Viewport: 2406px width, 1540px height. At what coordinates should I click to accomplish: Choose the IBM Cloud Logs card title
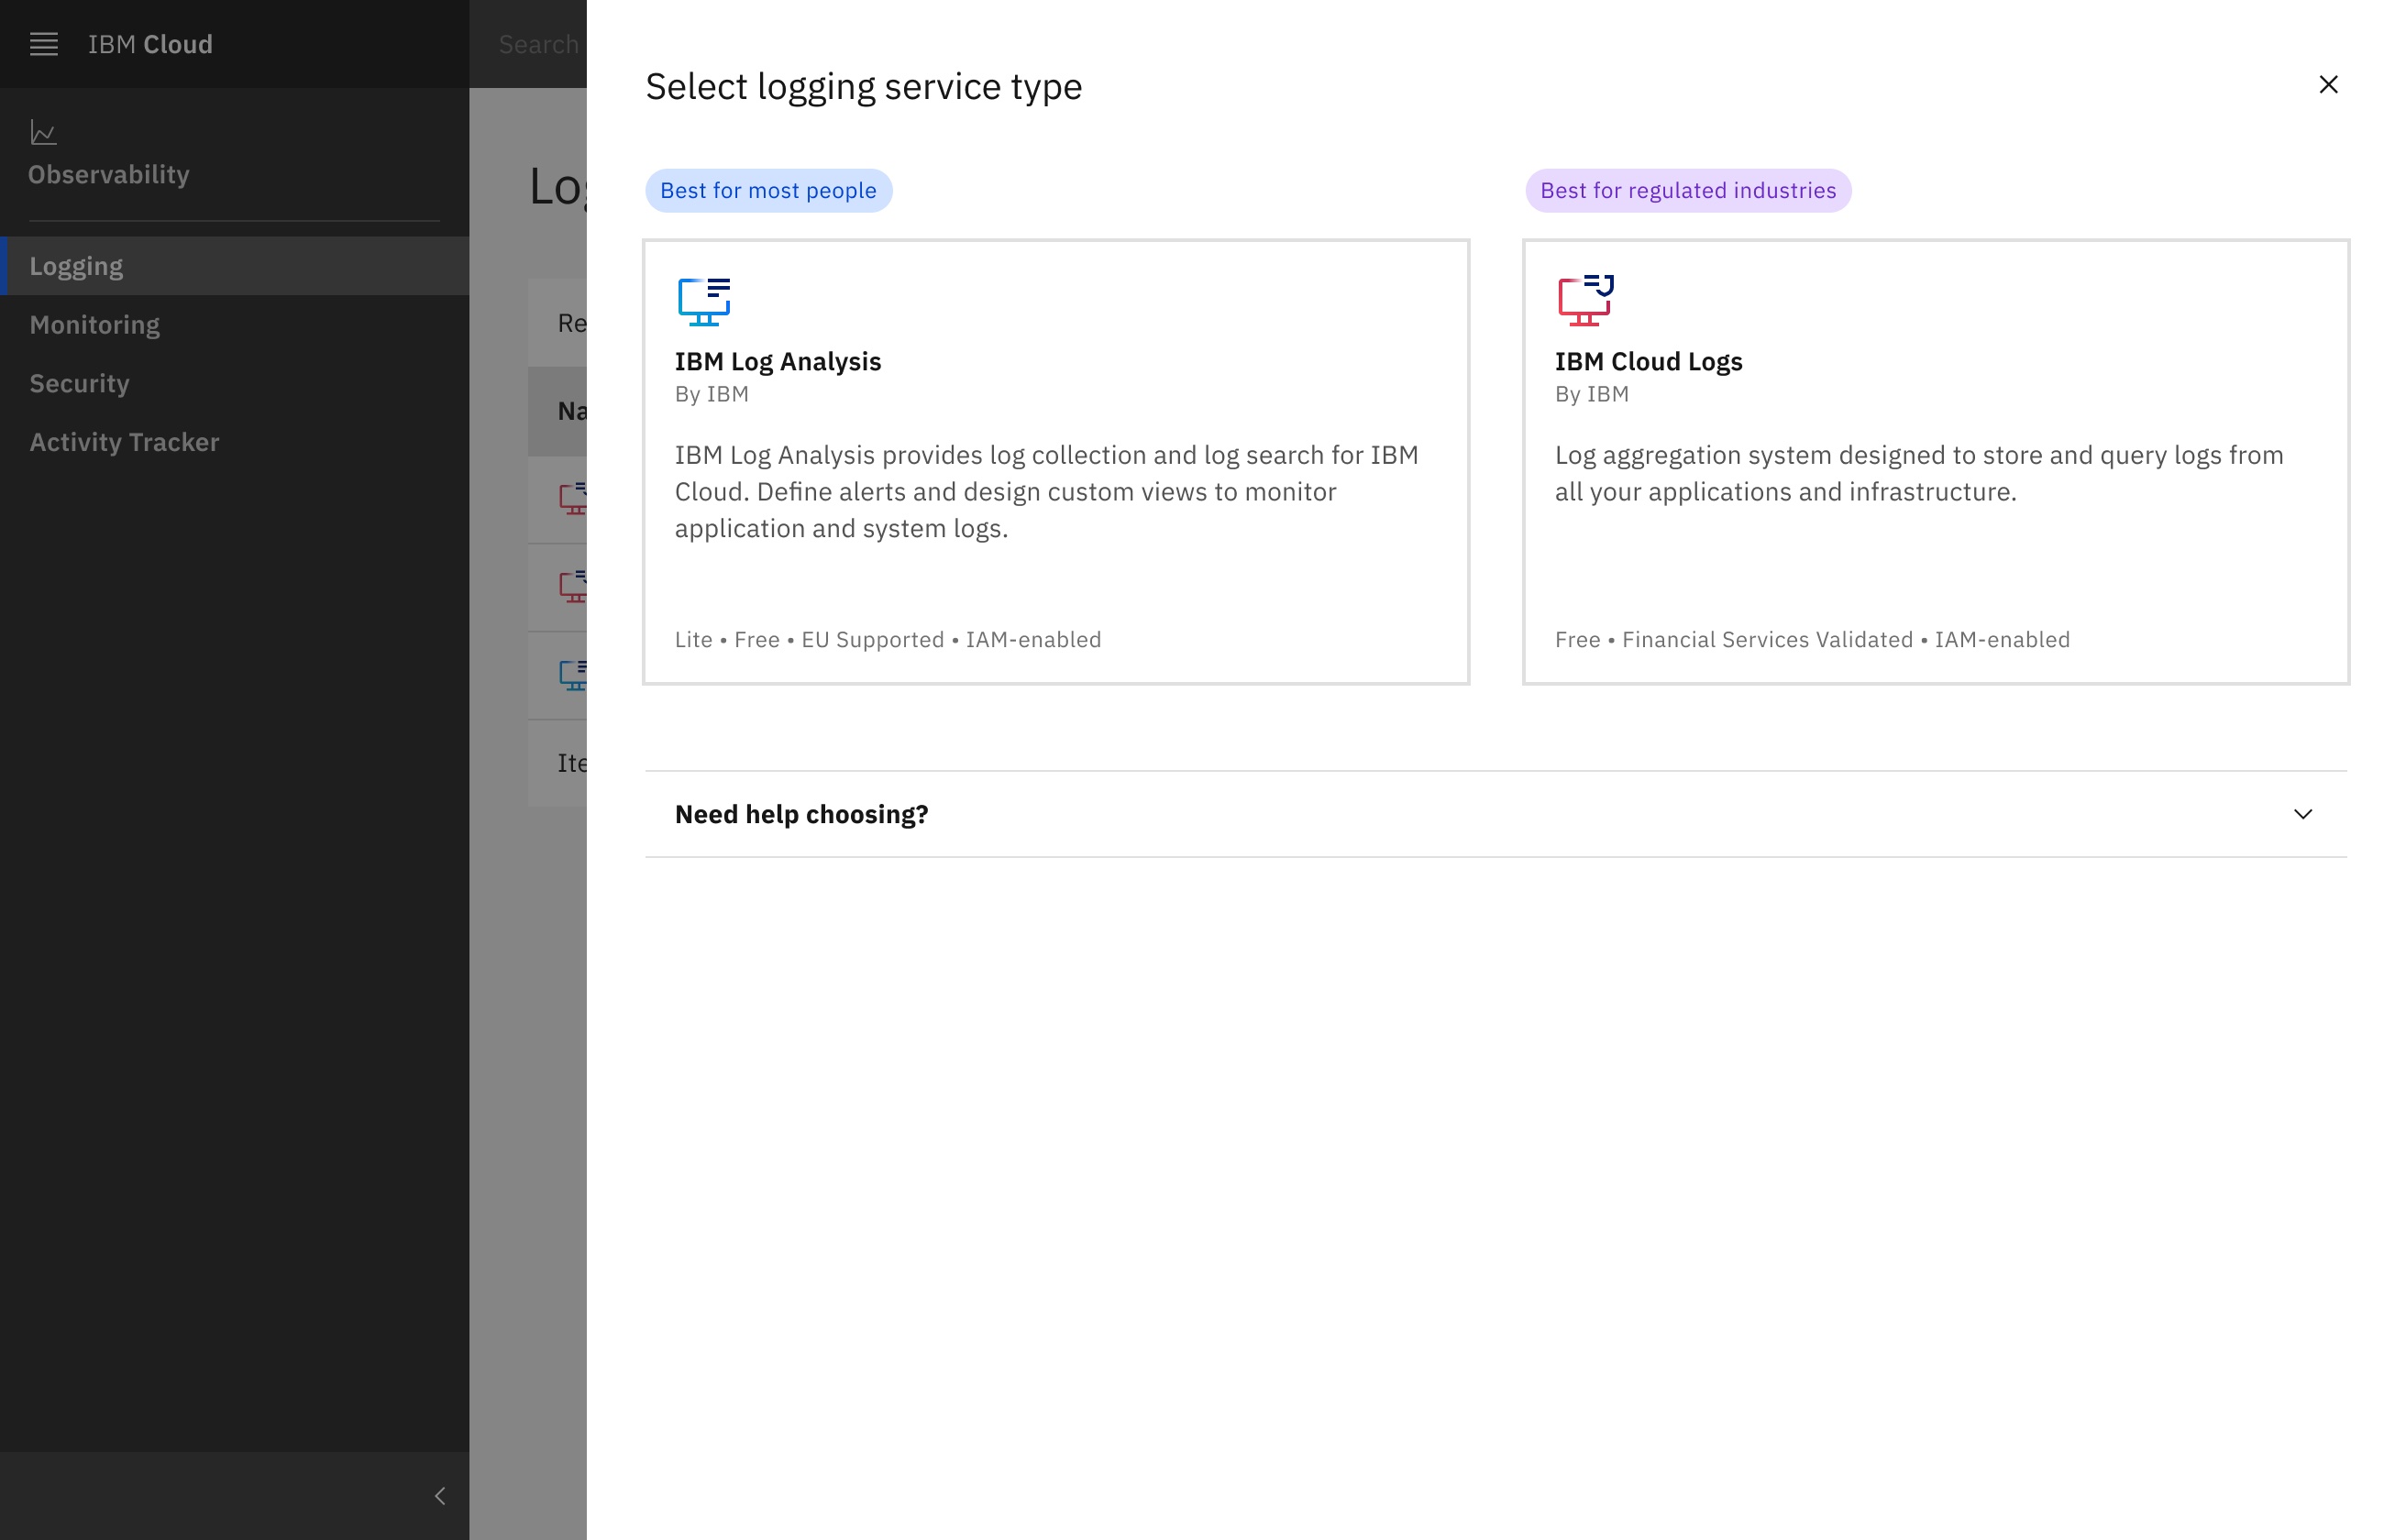[x=1649, y=361]
